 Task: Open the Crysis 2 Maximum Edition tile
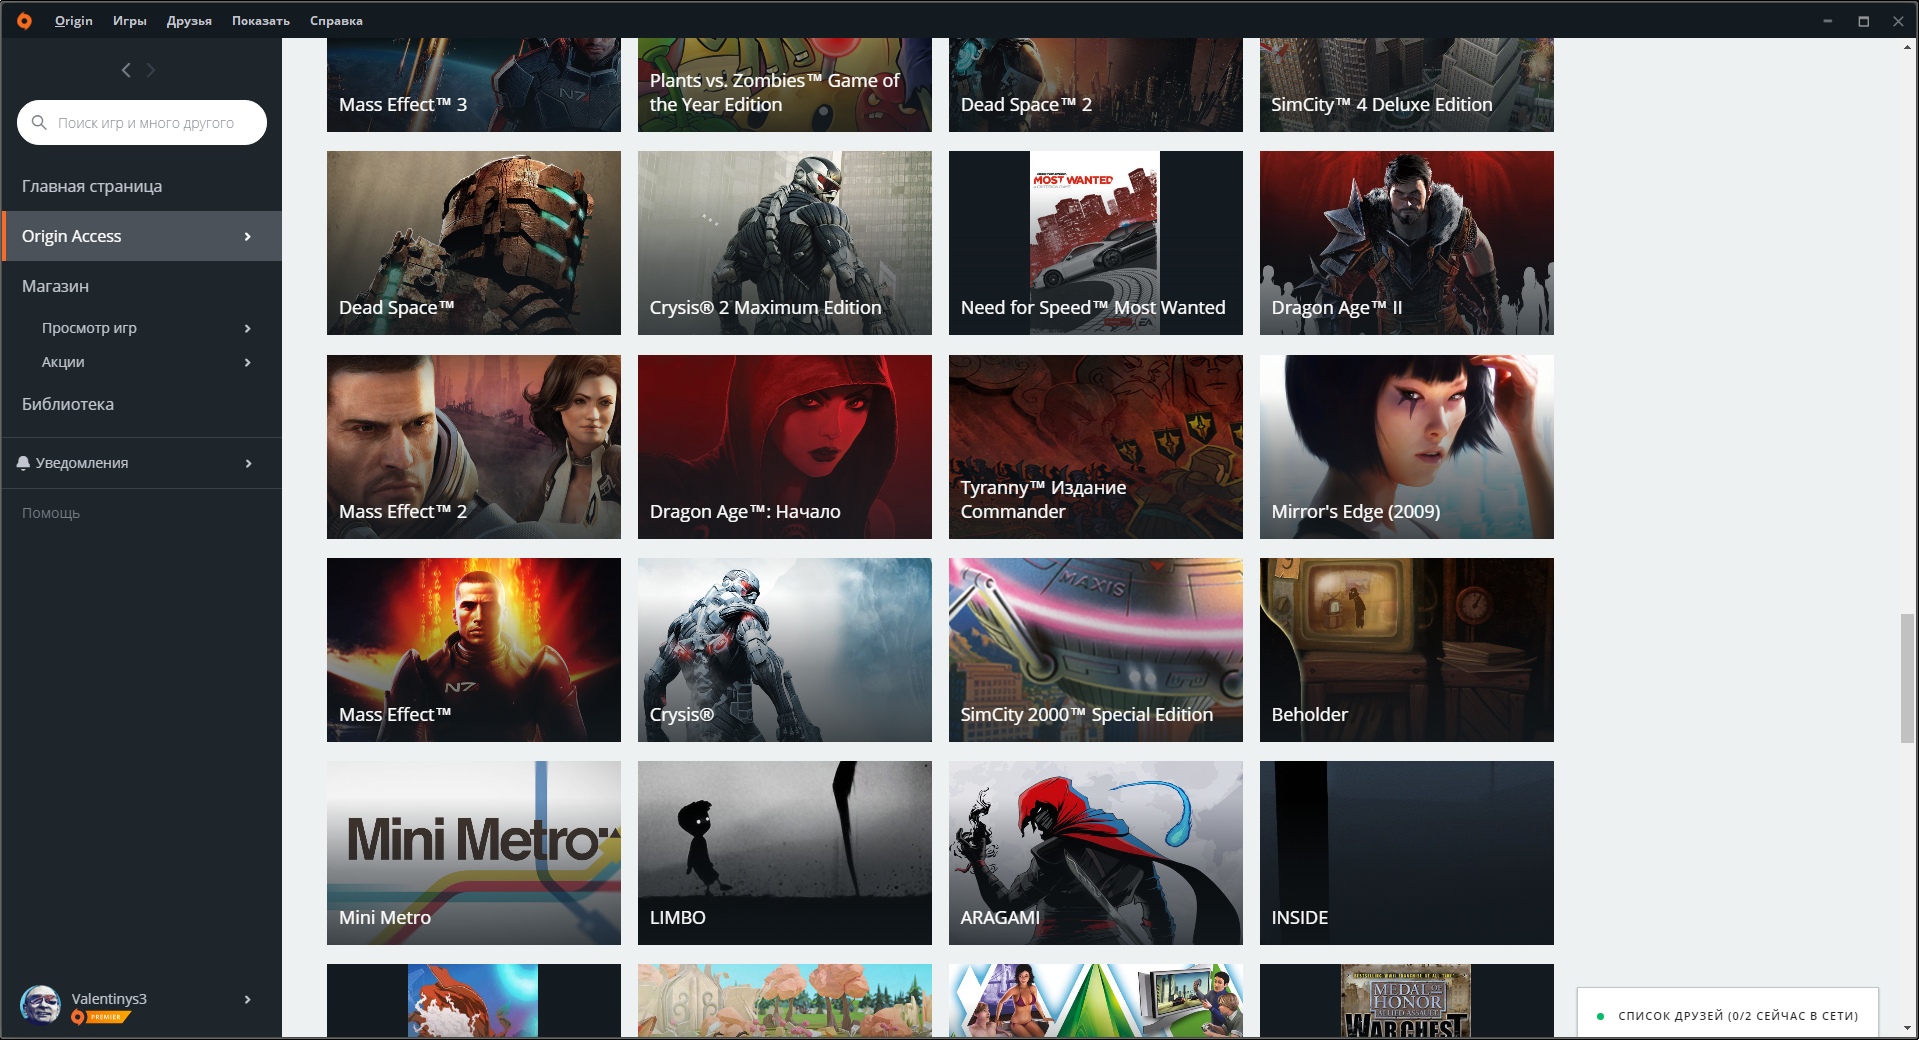pyautogui.click(x=785, y=243)
